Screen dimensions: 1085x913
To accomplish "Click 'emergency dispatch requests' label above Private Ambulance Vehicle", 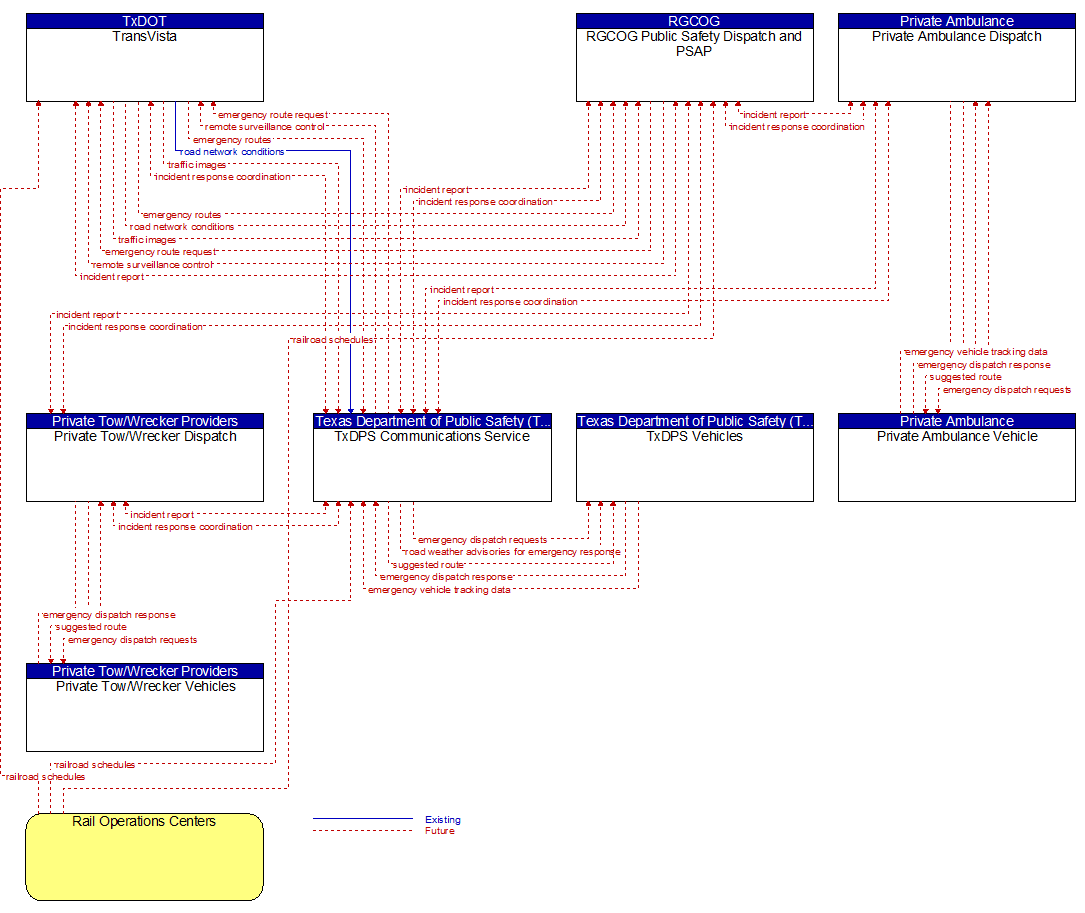I will (x=1007, y=390).
